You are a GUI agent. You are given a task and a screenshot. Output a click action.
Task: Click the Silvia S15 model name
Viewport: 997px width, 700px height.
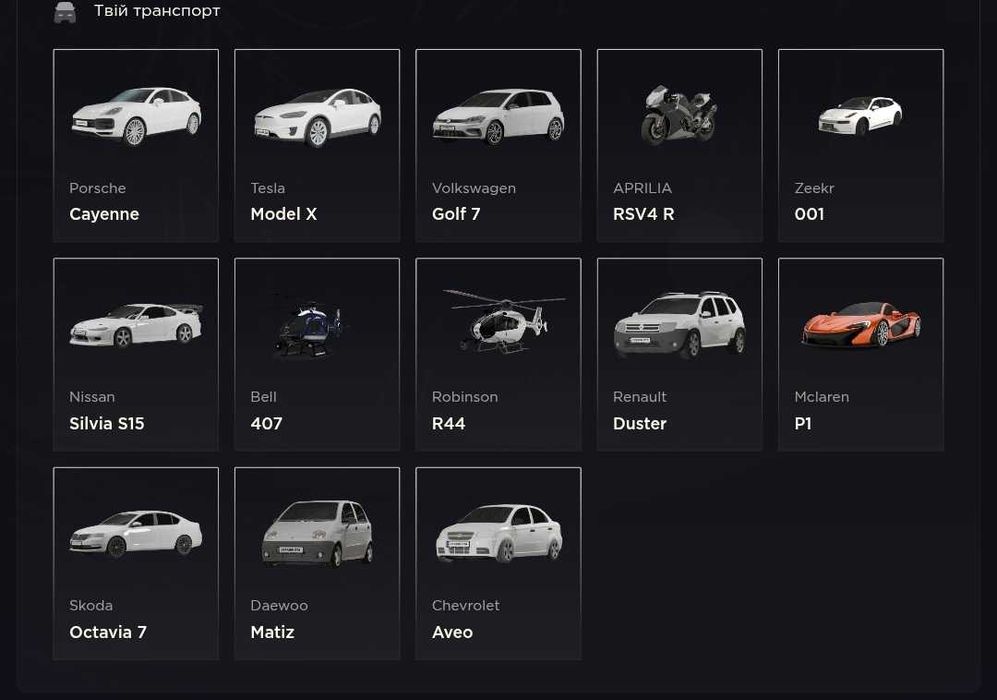[x=107, y=423]
